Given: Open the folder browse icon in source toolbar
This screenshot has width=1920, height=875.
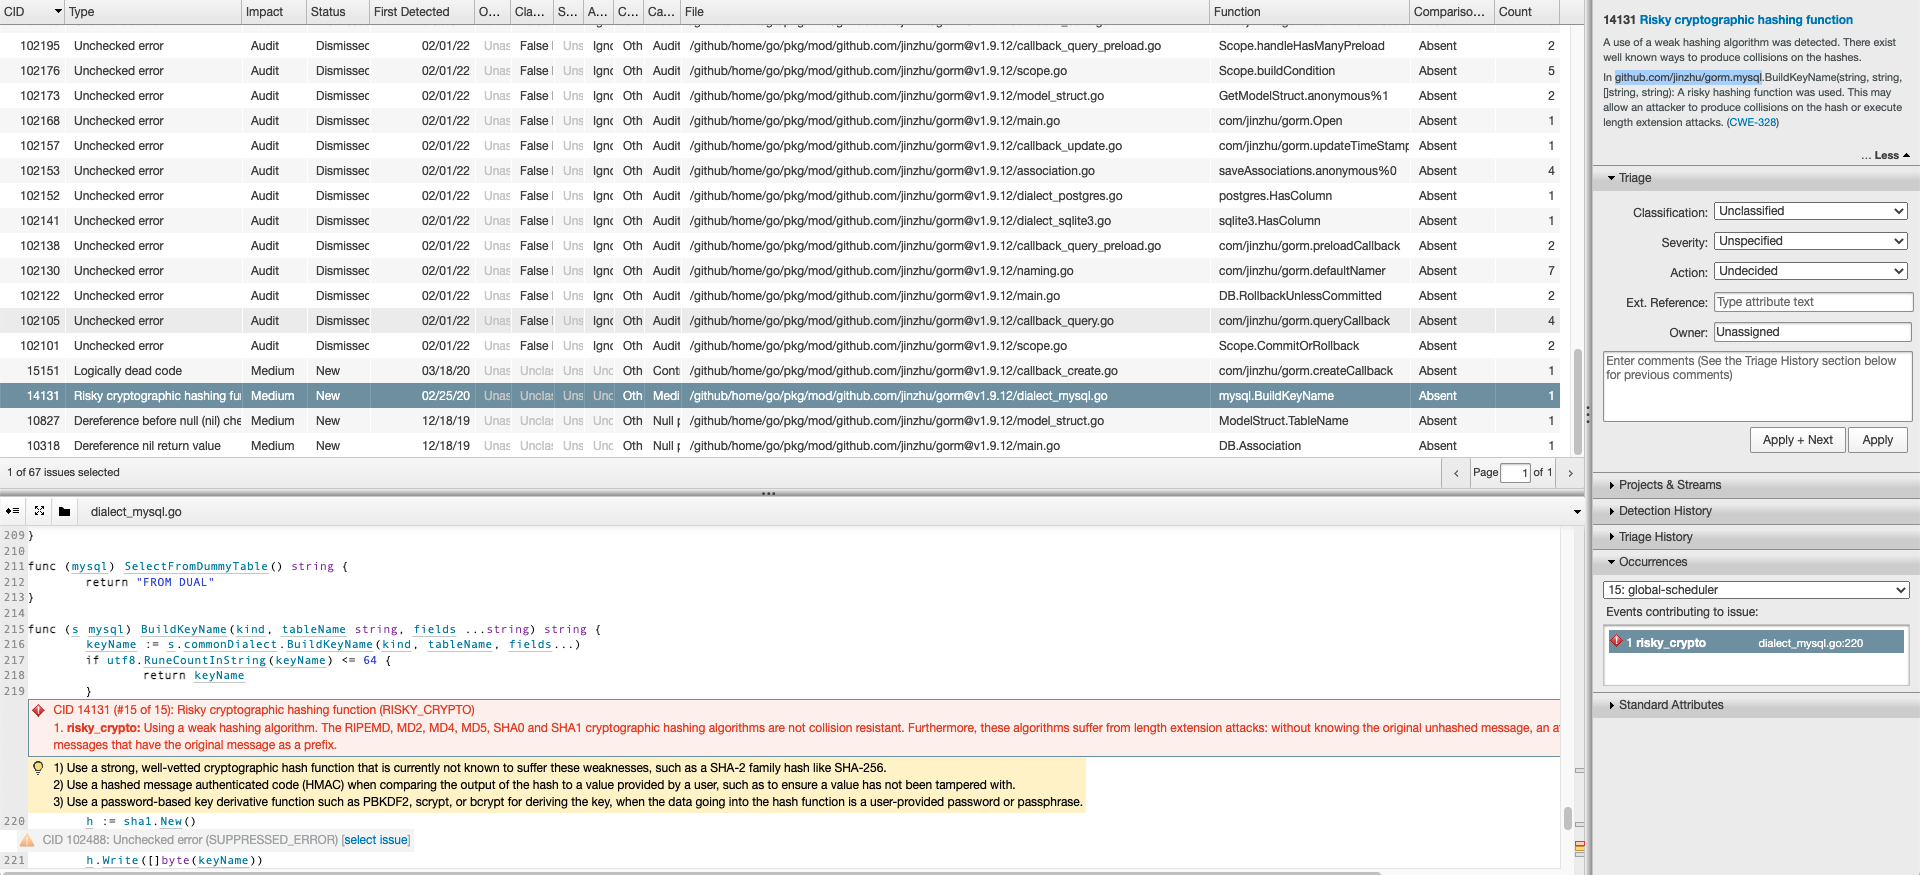Looking at the screenshot, I should click(64, 511).
